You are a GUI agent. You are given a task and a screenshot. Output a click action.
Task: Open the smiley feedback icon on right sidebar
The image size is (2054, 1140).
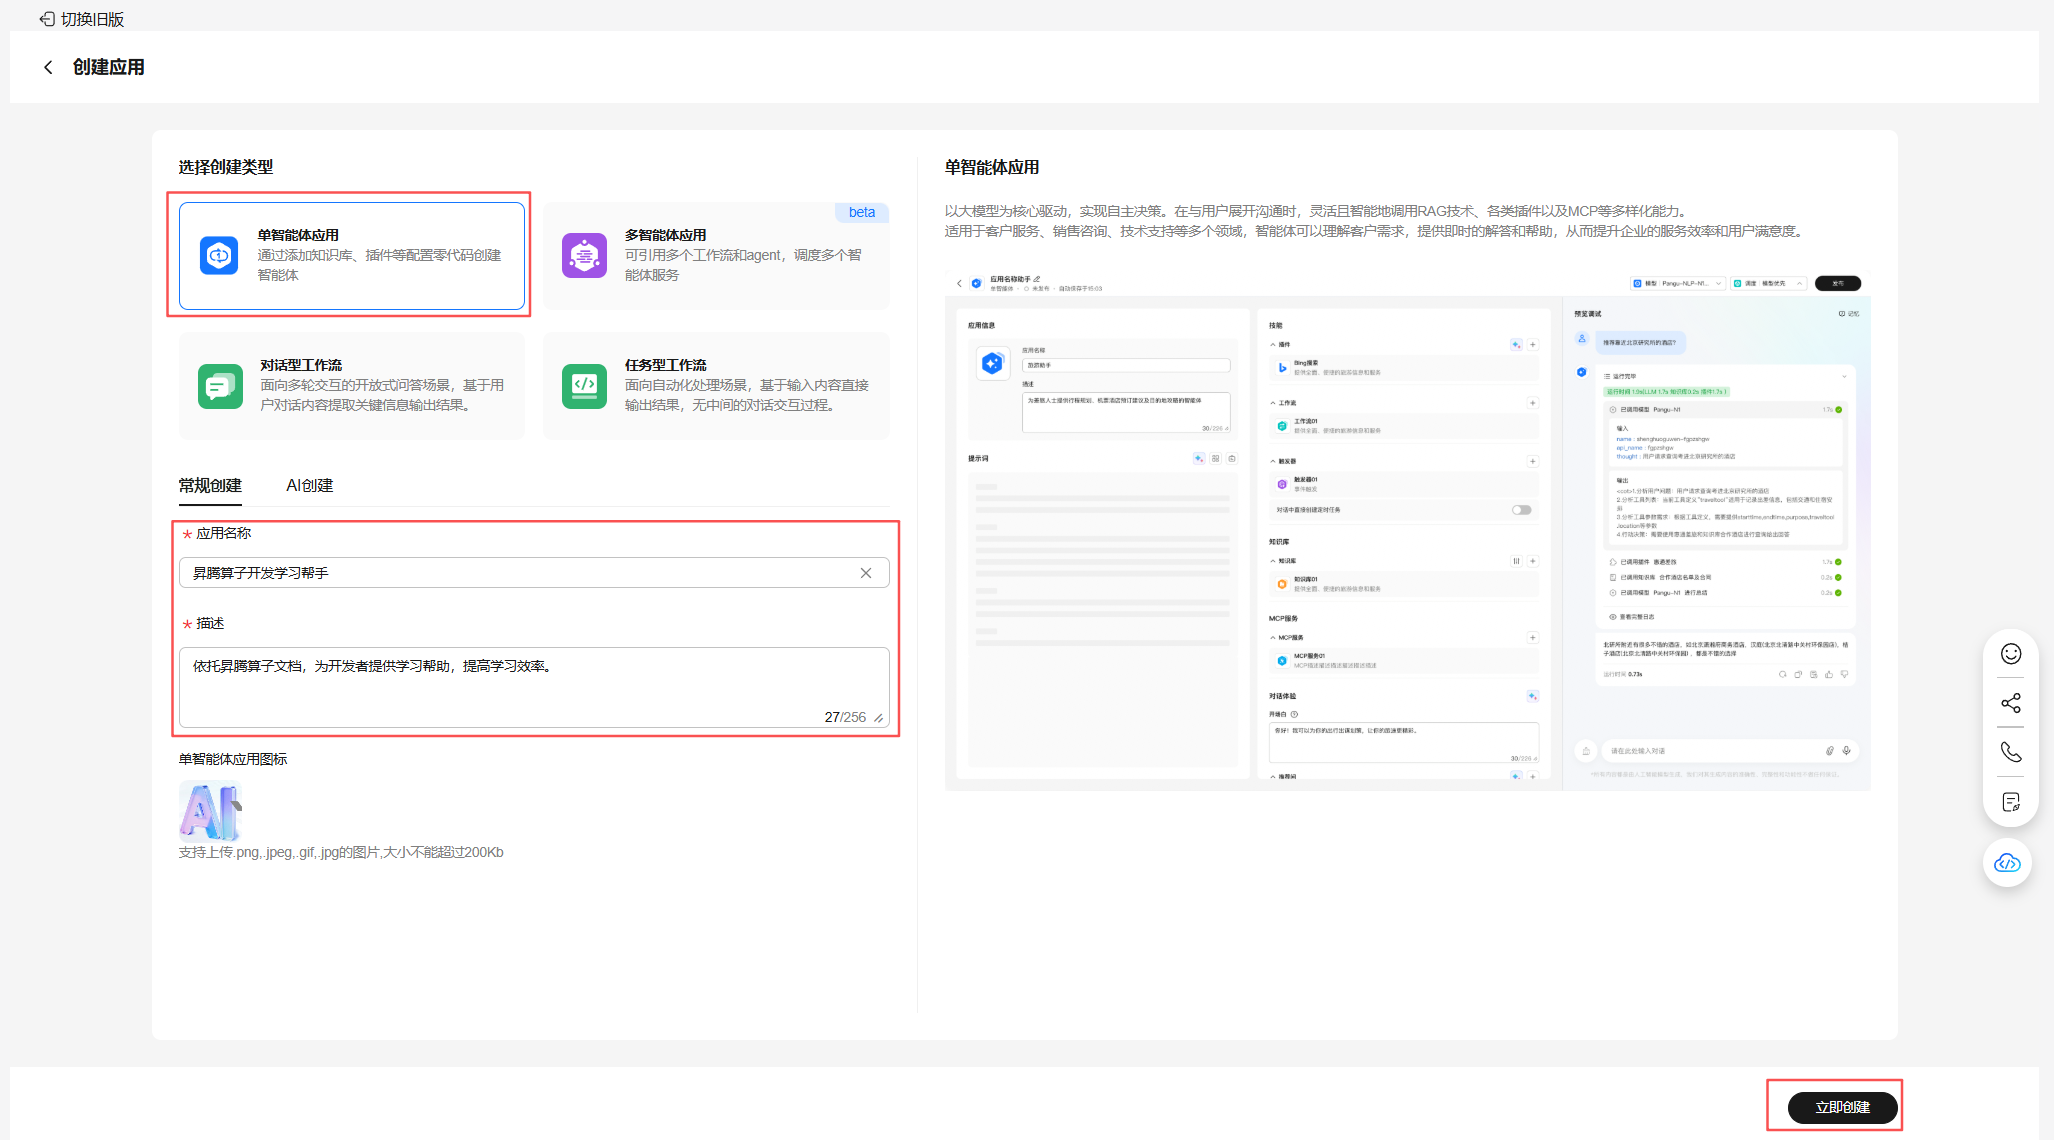coord(2011,654)
